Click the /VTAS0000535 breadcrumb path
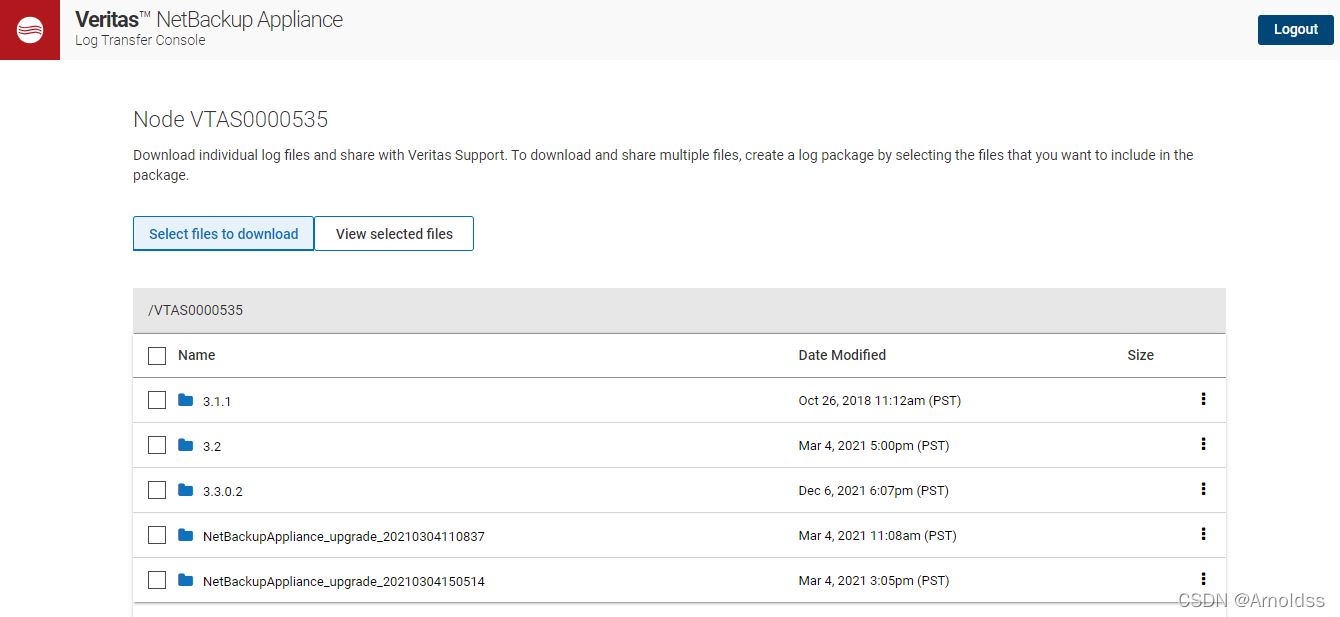The width and height of the screenshot is (1340, 617). 196,310
